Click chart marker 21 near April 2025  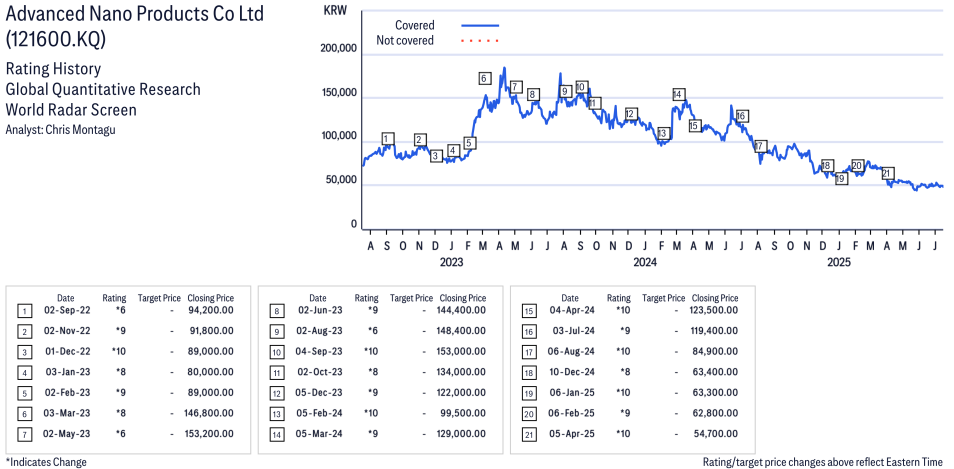(888, 173)
